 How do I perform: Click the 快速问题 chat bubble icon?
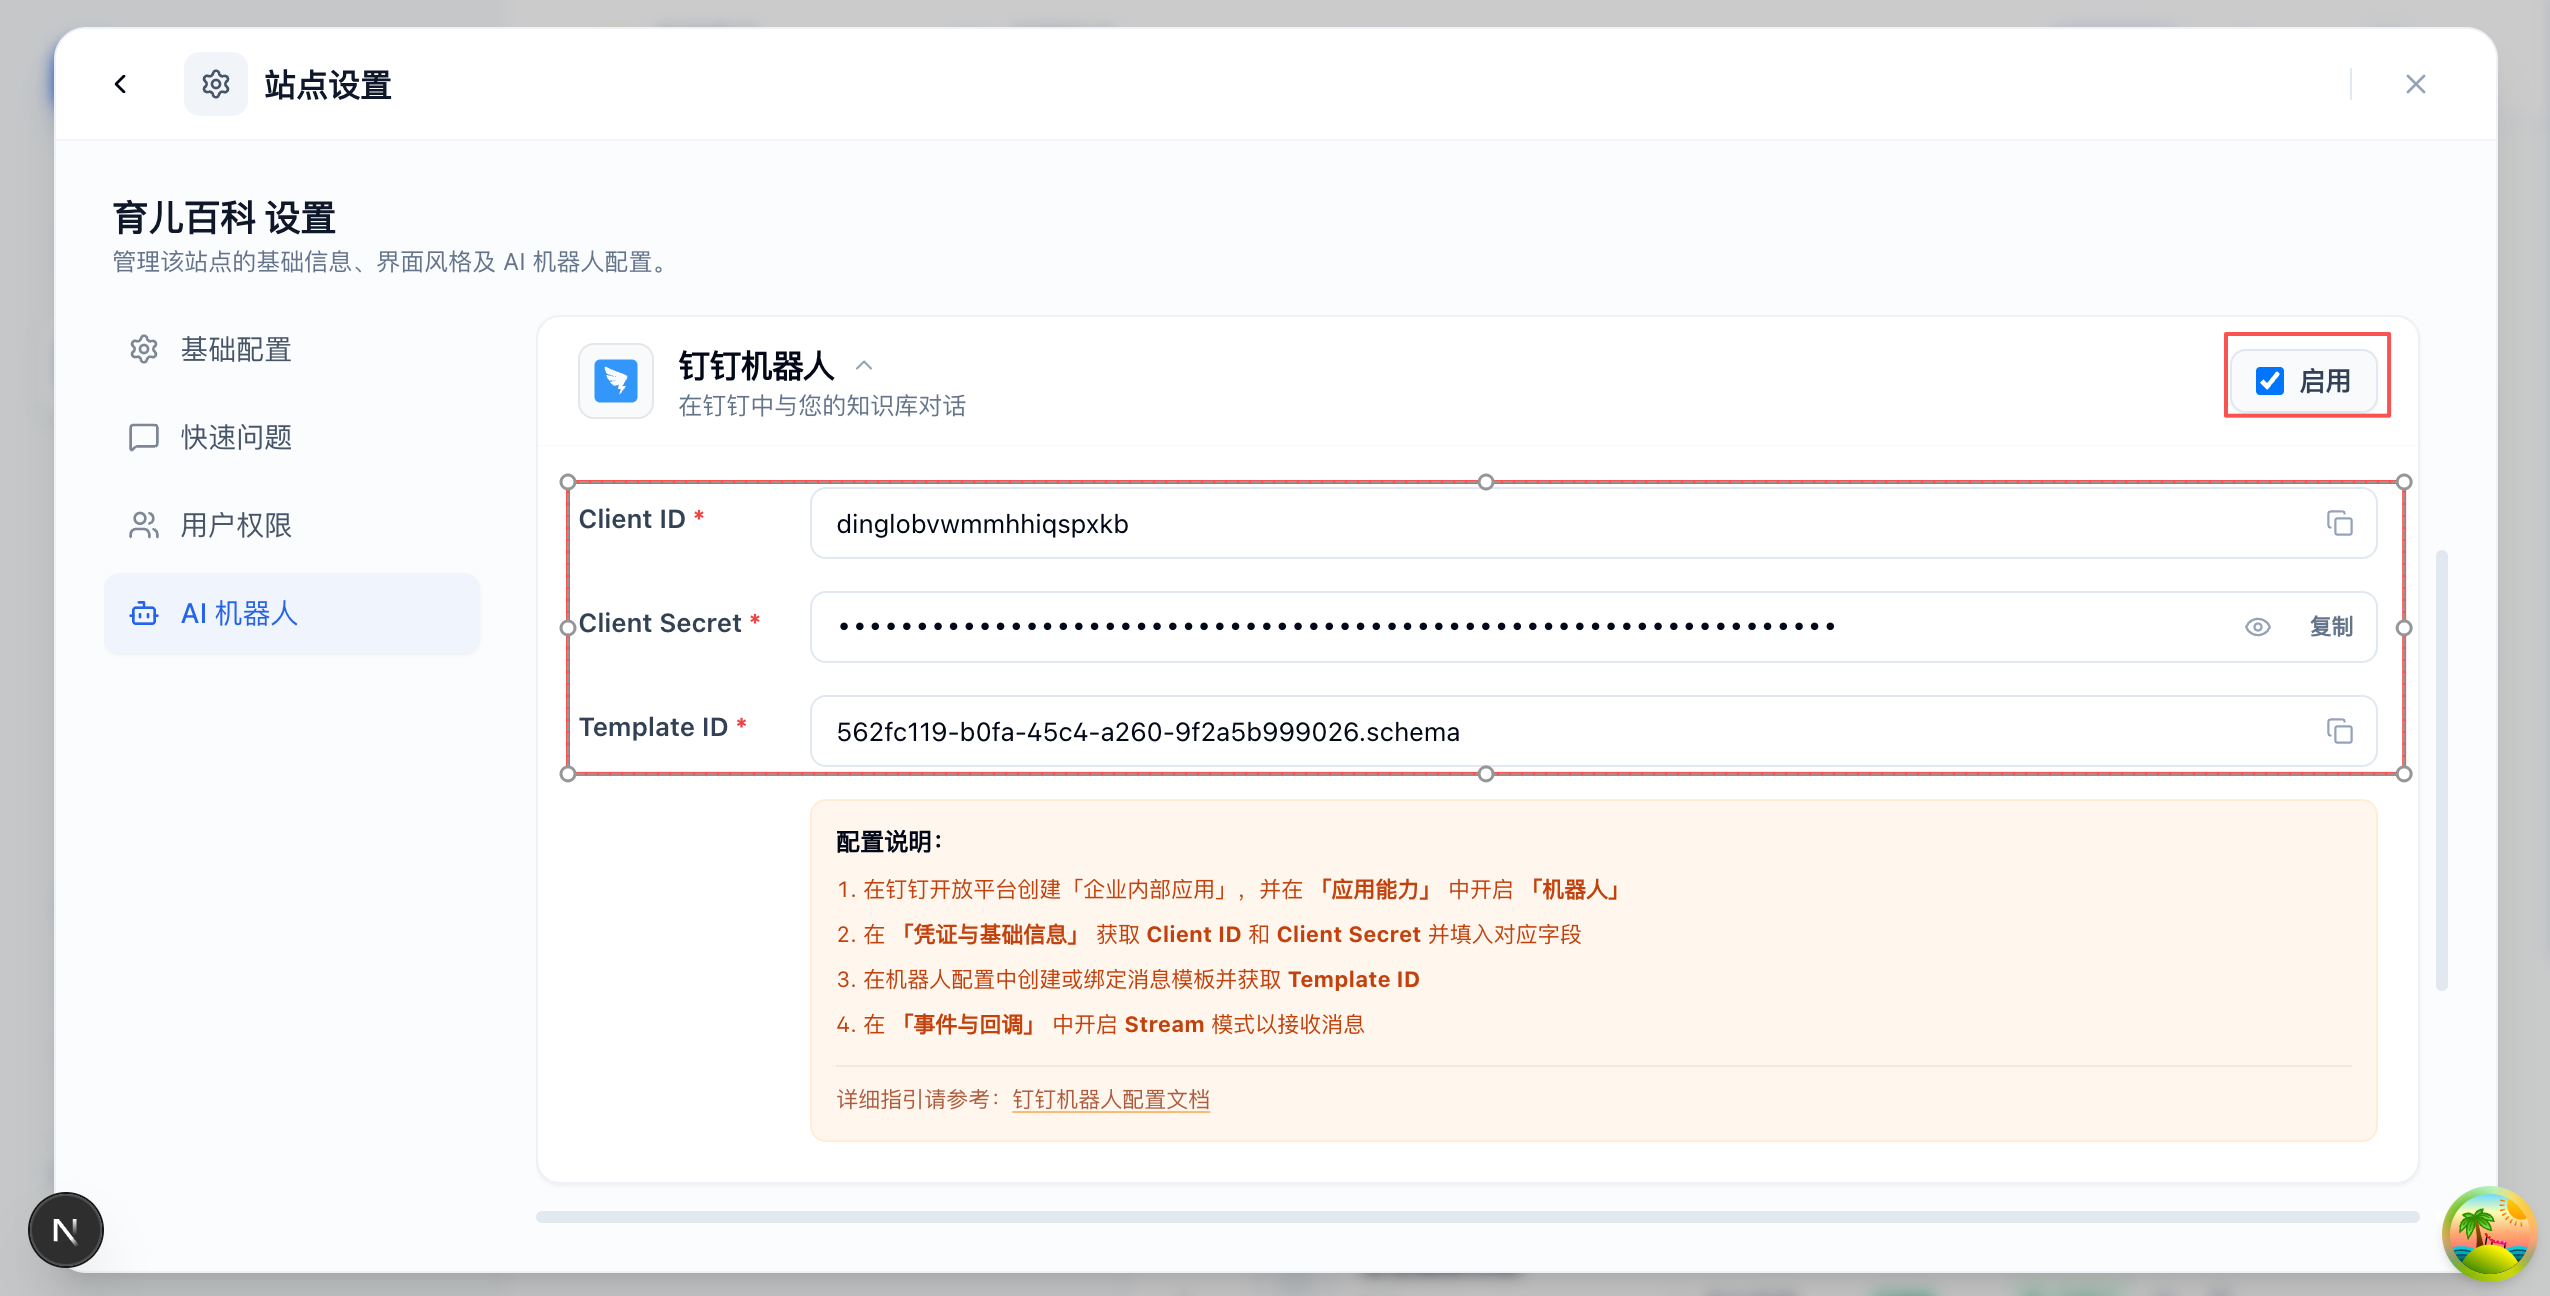click(x=144, y=437)
